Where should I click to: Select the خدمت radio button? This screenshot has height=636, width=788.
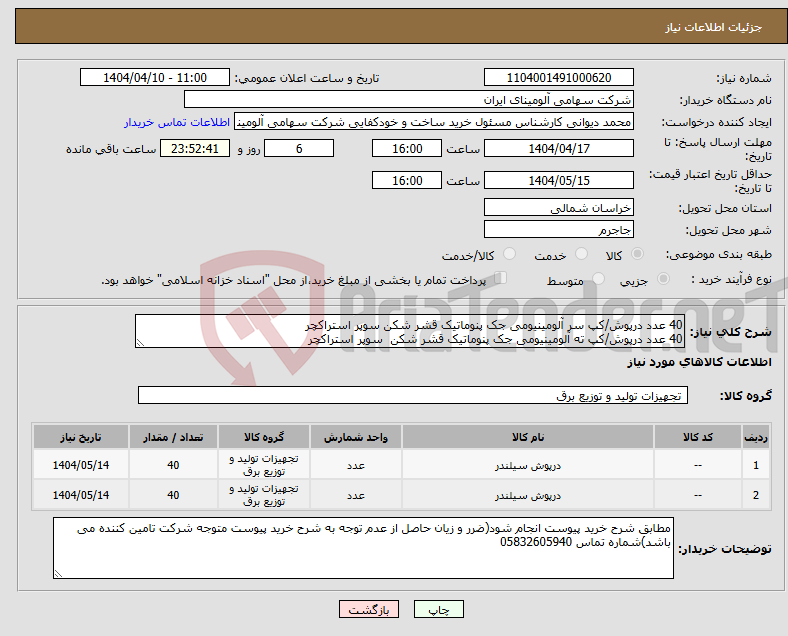[581, 254]
